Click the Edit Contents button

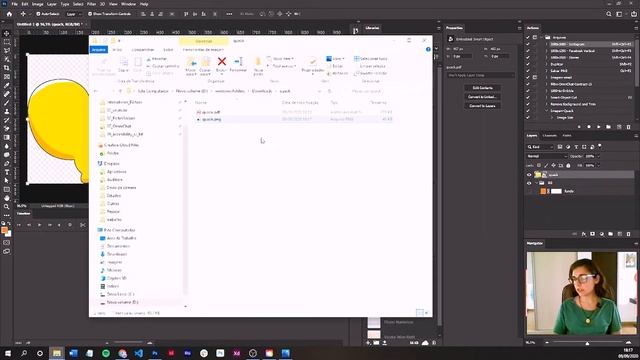coord(482,88)
